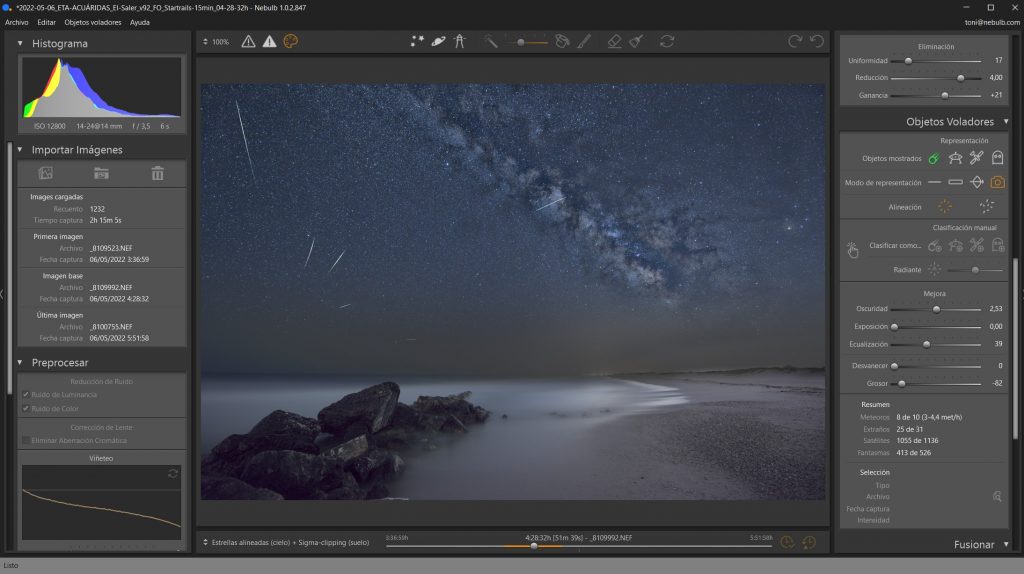Expand the Fusionar section

tap(1004, 545)
